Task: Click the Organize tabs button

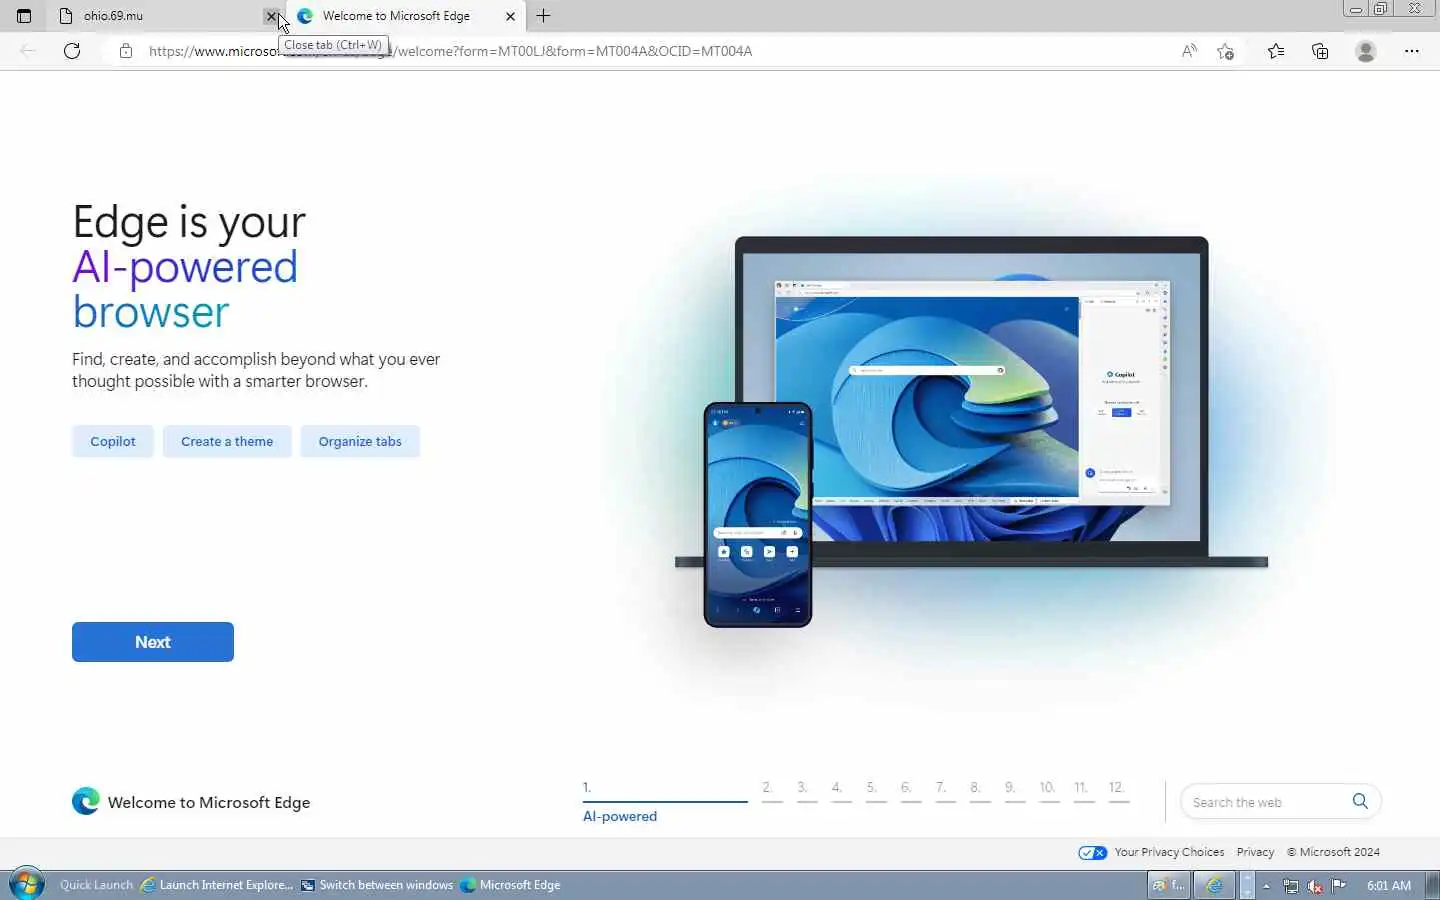Action: (x=360, y=441)
